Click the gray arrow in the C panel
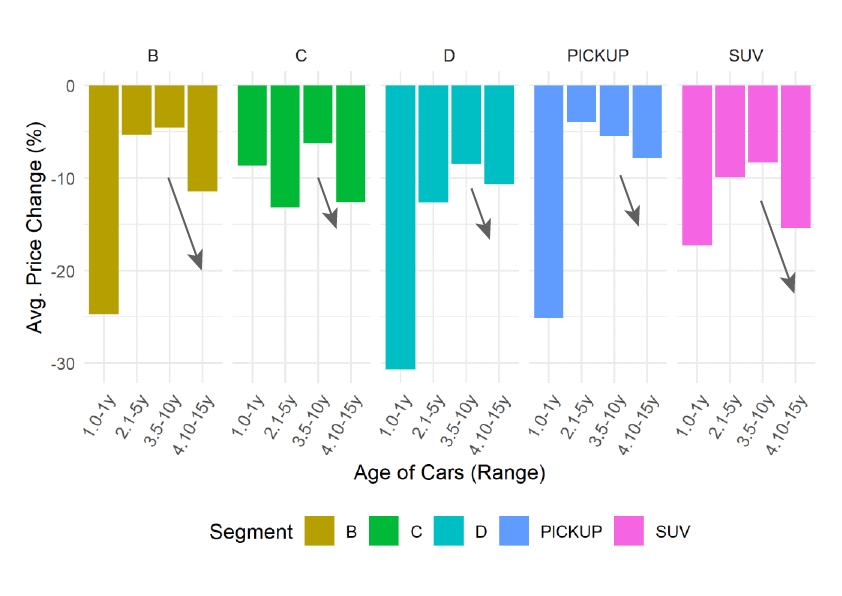Image resolution: width=842 pixels, height=596 pixels. (327, 203)
